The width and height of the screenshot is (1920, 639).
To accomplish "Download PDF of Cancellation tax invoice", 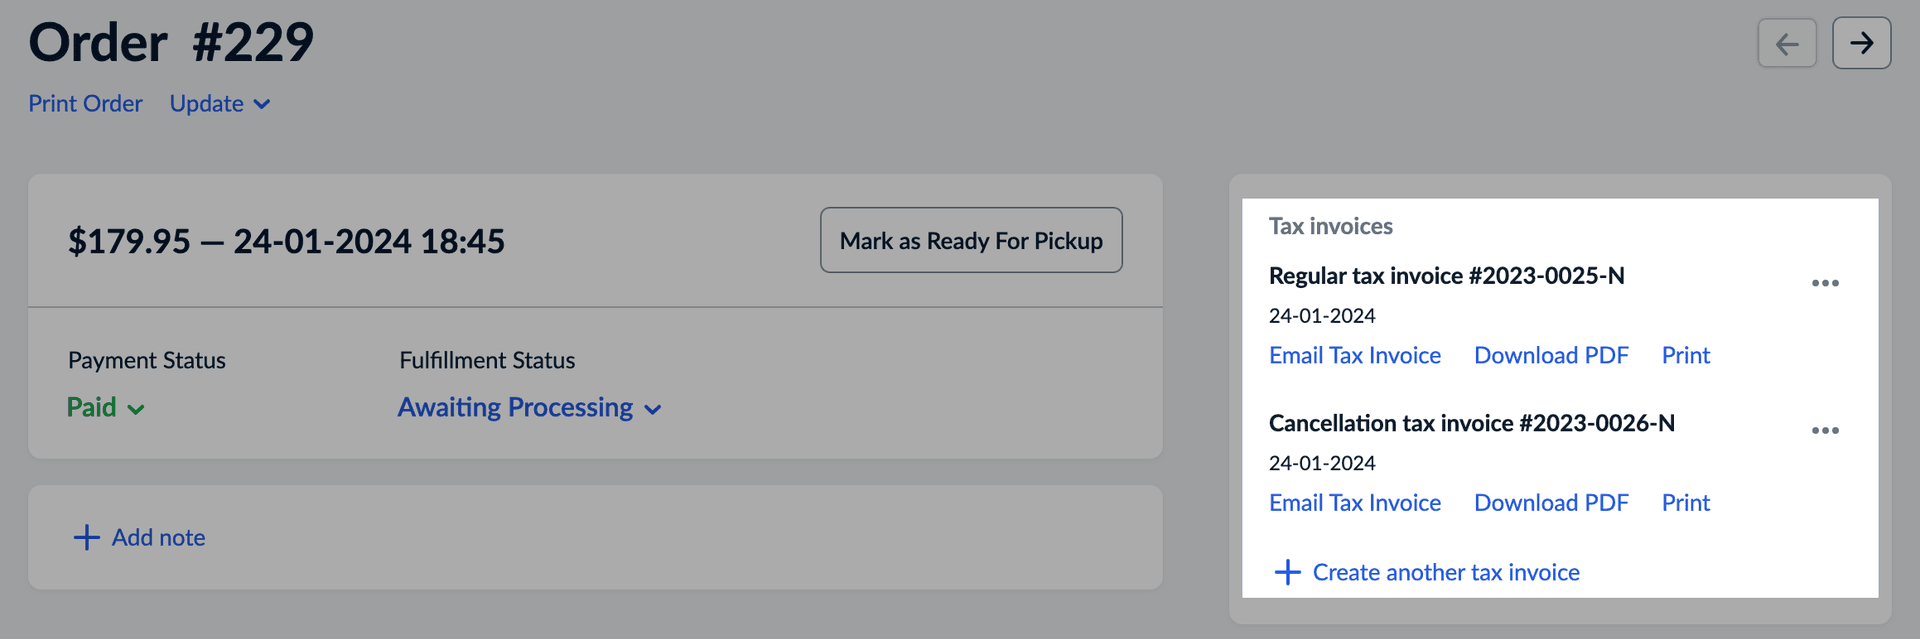I will click(1551, 503).
